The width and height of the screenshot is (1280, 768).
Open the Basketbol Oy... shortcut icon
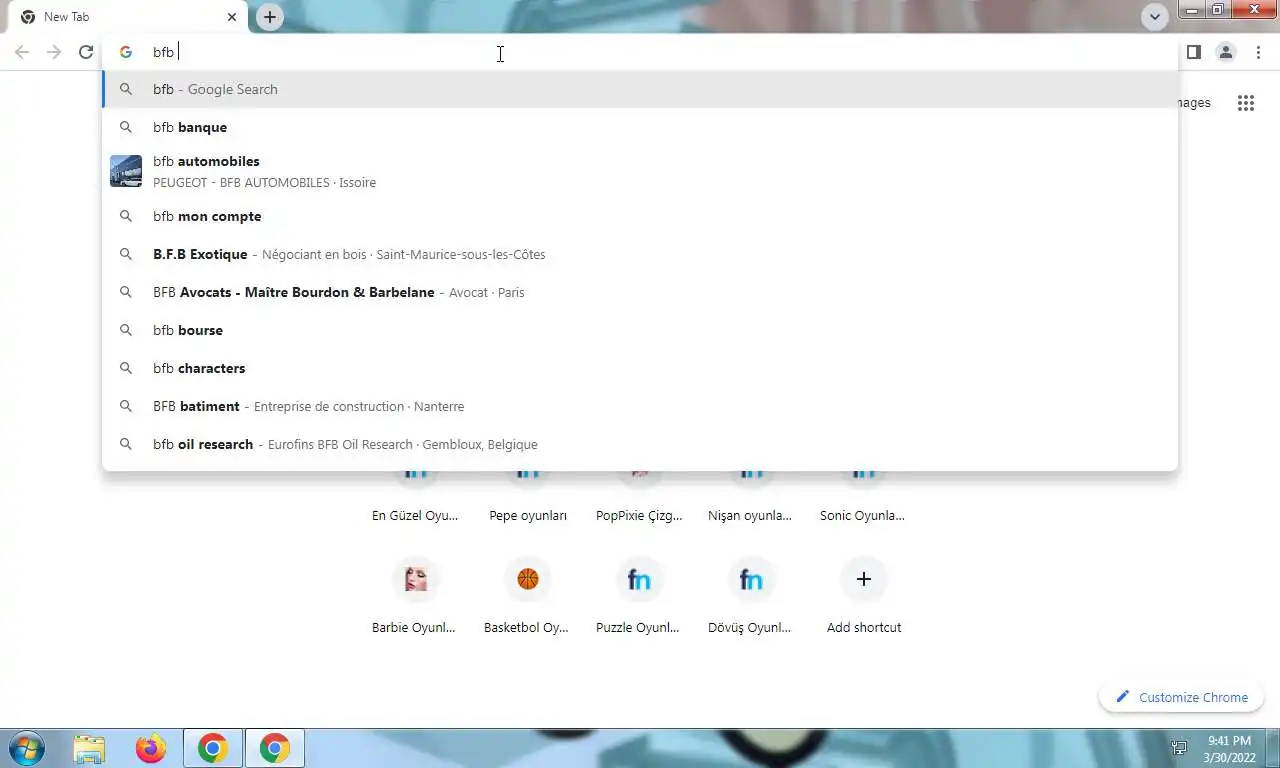coord(528,579)
